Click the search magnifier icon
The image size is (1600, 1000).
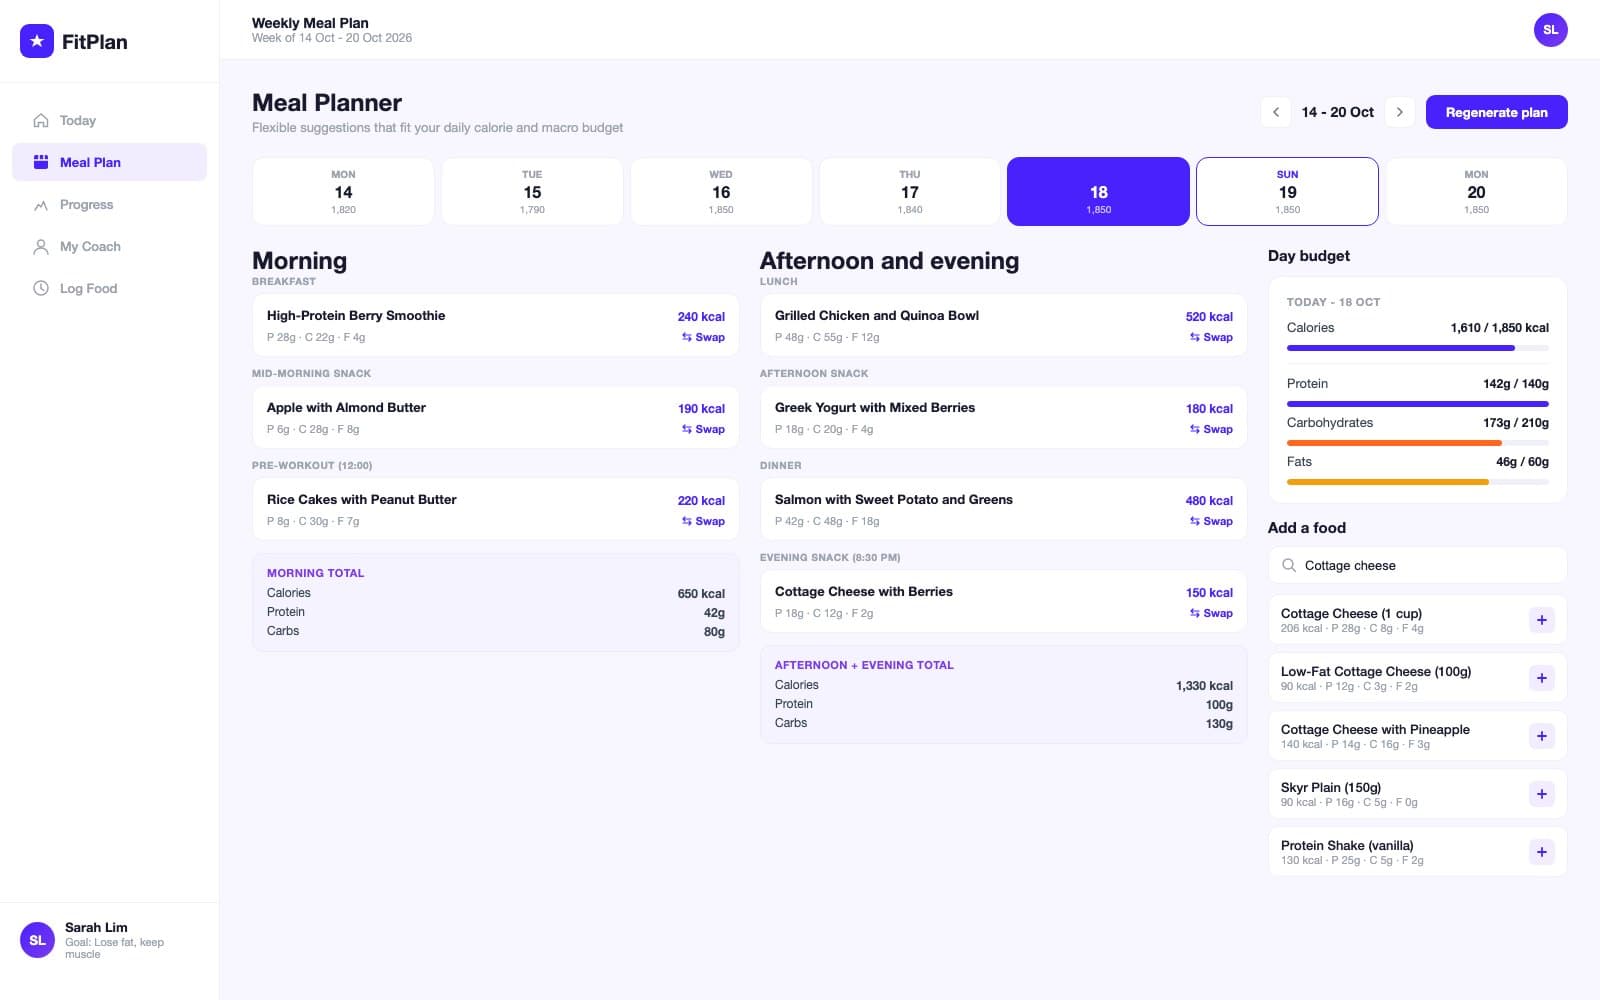[x=1289, y=565]
